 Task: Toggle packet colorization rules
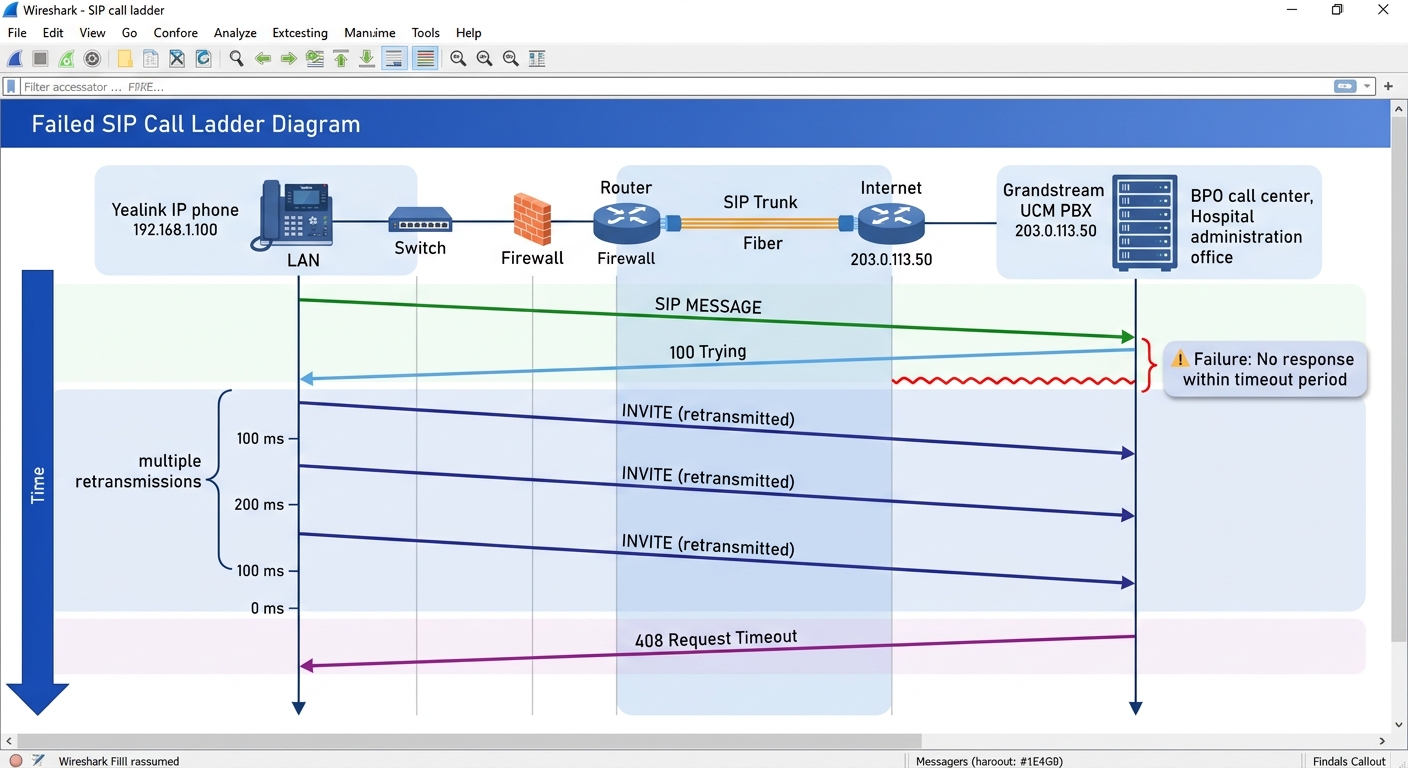point(425,59)
